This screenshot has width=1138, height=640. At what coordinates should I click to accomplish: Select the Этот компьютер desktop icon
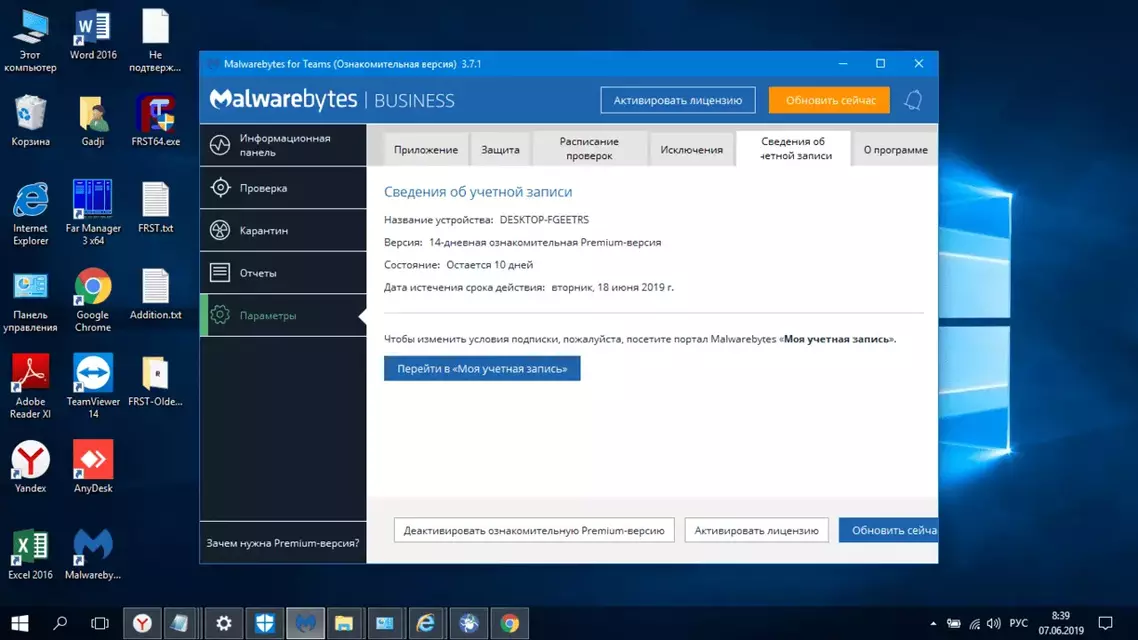(x=30, y=41)
